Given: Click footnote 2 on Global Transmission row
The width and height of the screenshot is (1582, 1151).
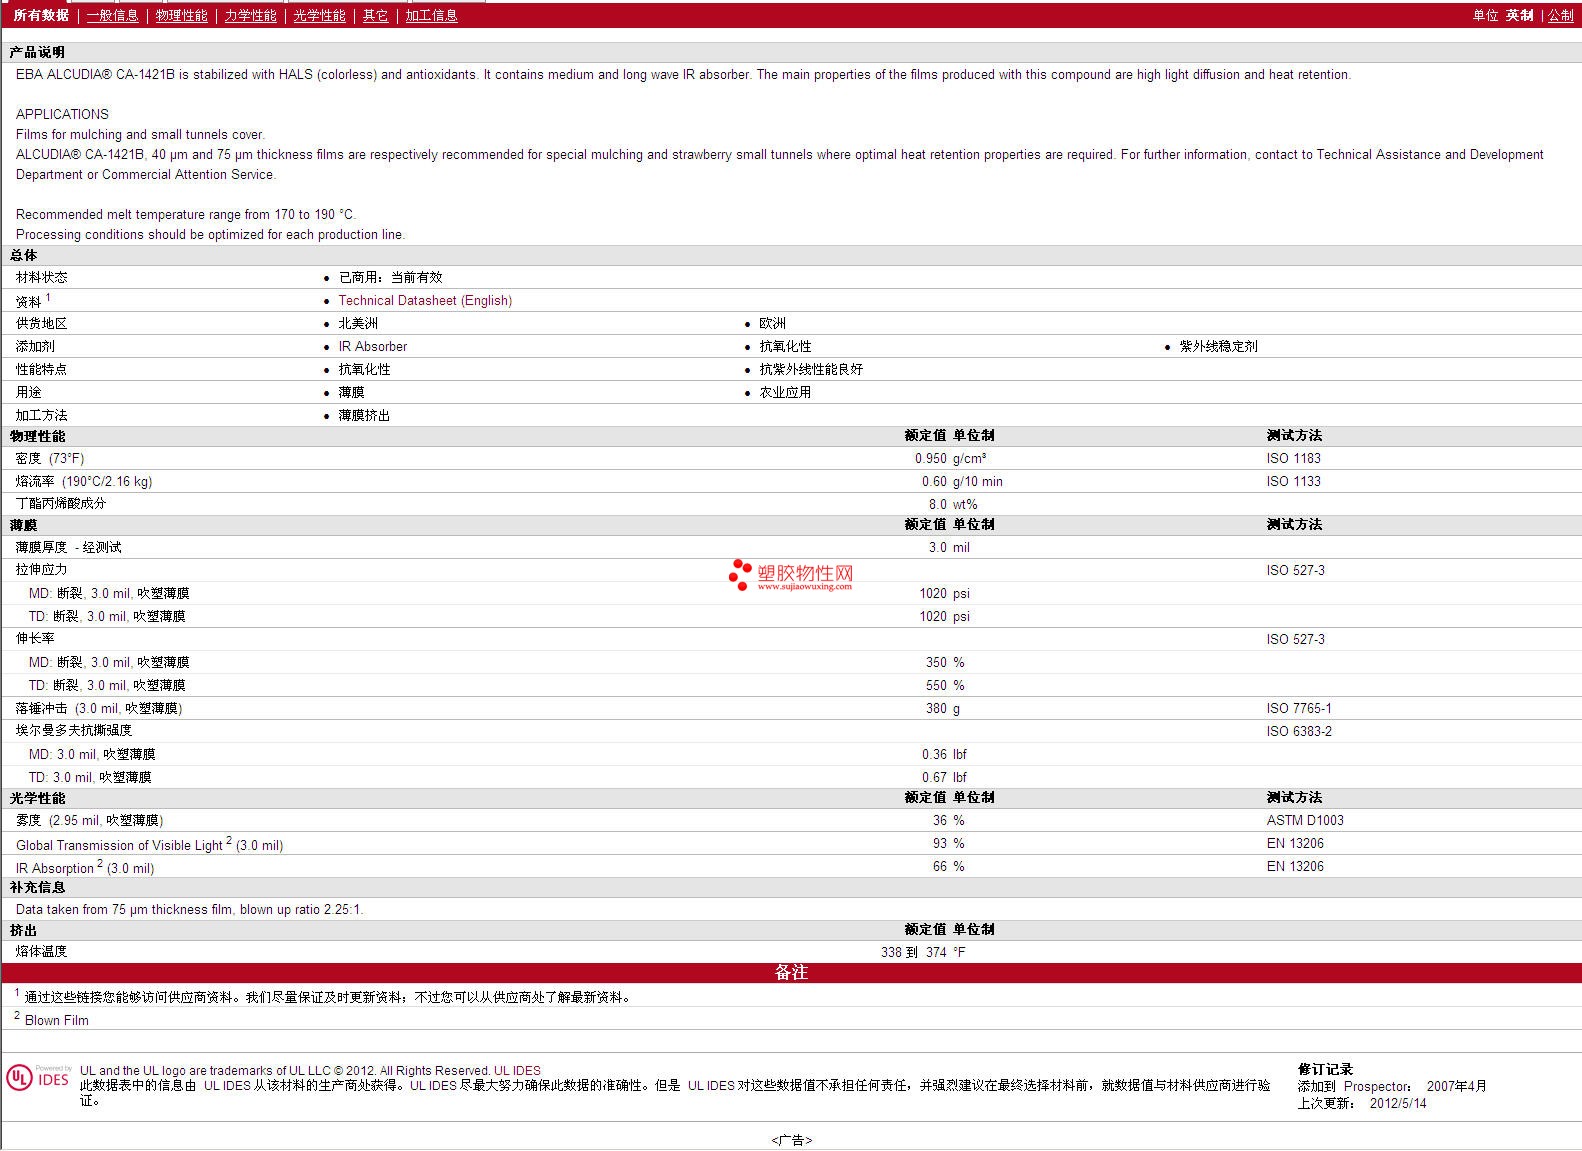Looking at the screenshot, I should [x=229, y=841].
